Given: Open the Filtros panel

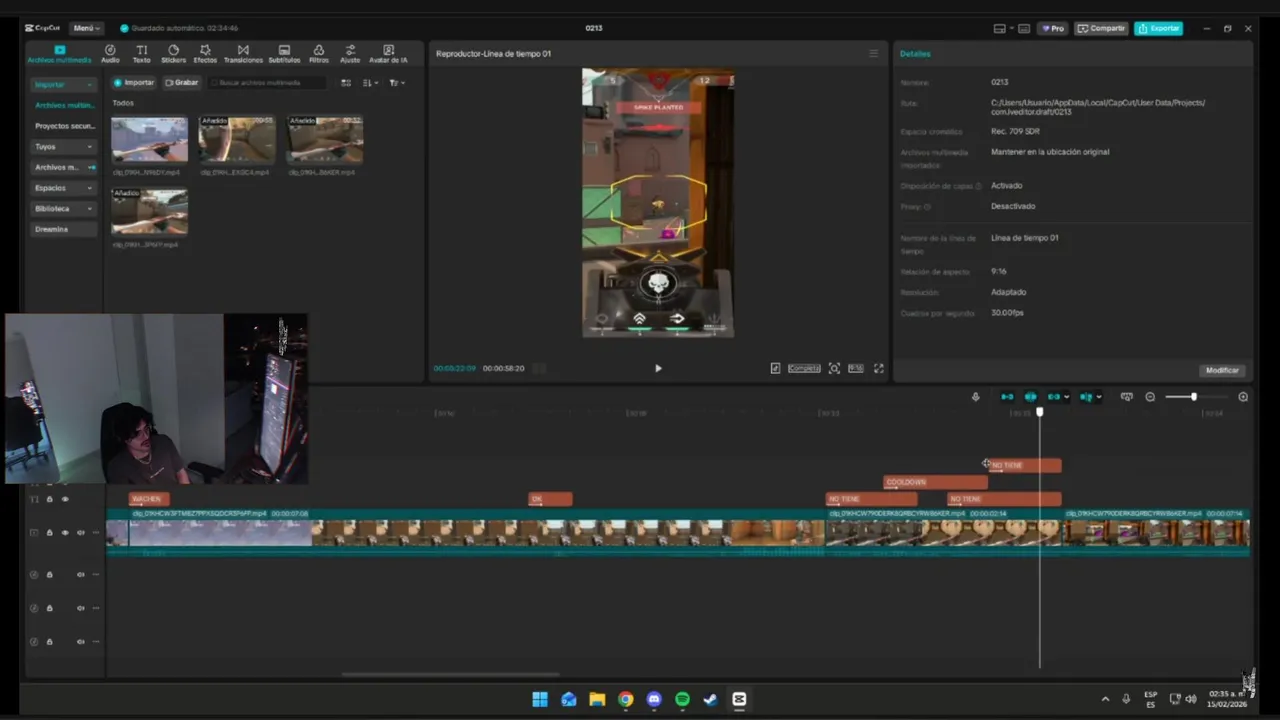Looking at the screenshot, I should click(x=318, y=54).
